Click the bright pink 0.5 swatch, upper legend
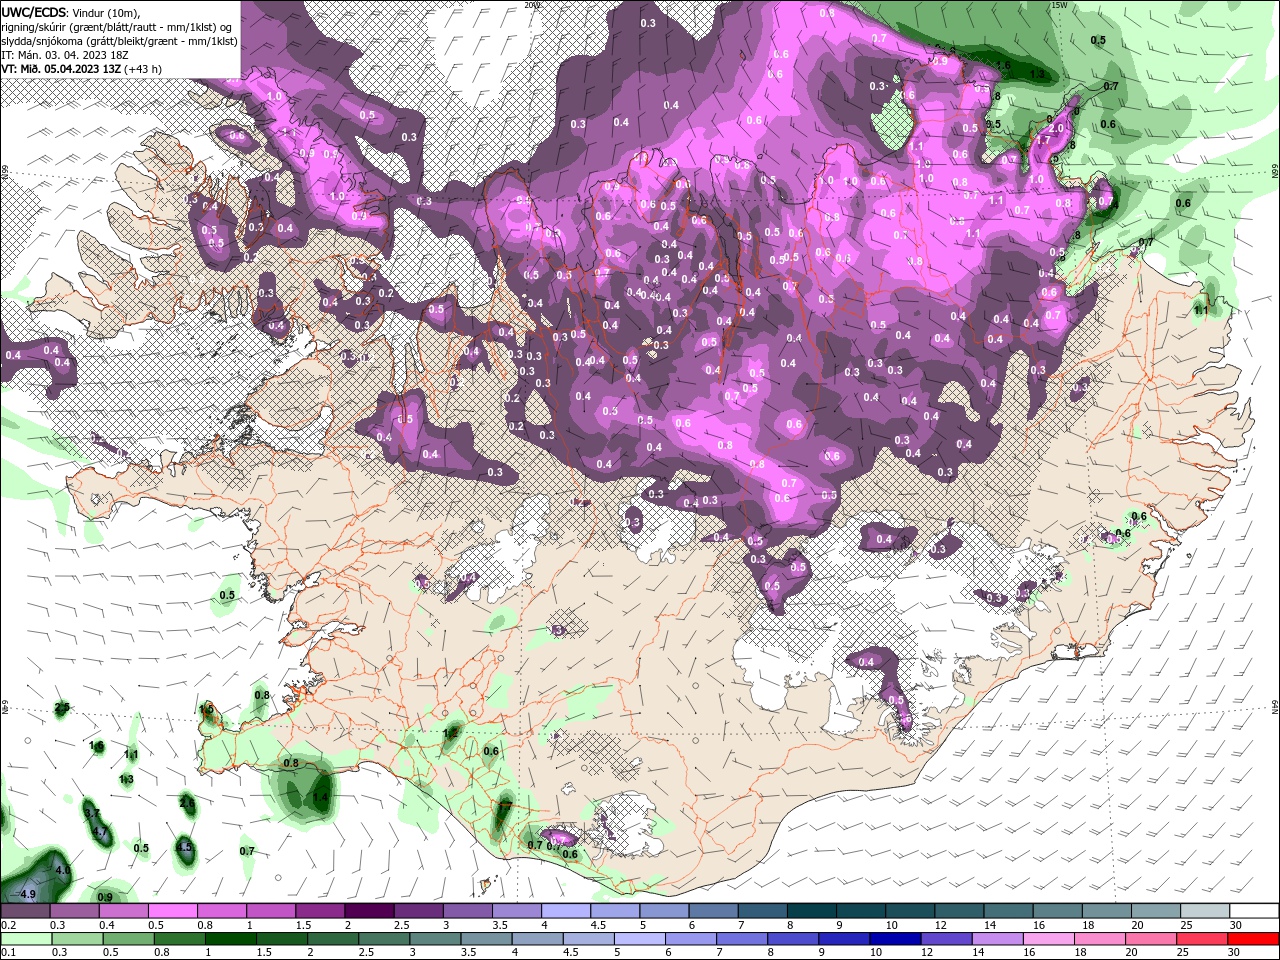The height and width of the screenshot is (960, 1280). pyautogui.click(x=173, y=911)
